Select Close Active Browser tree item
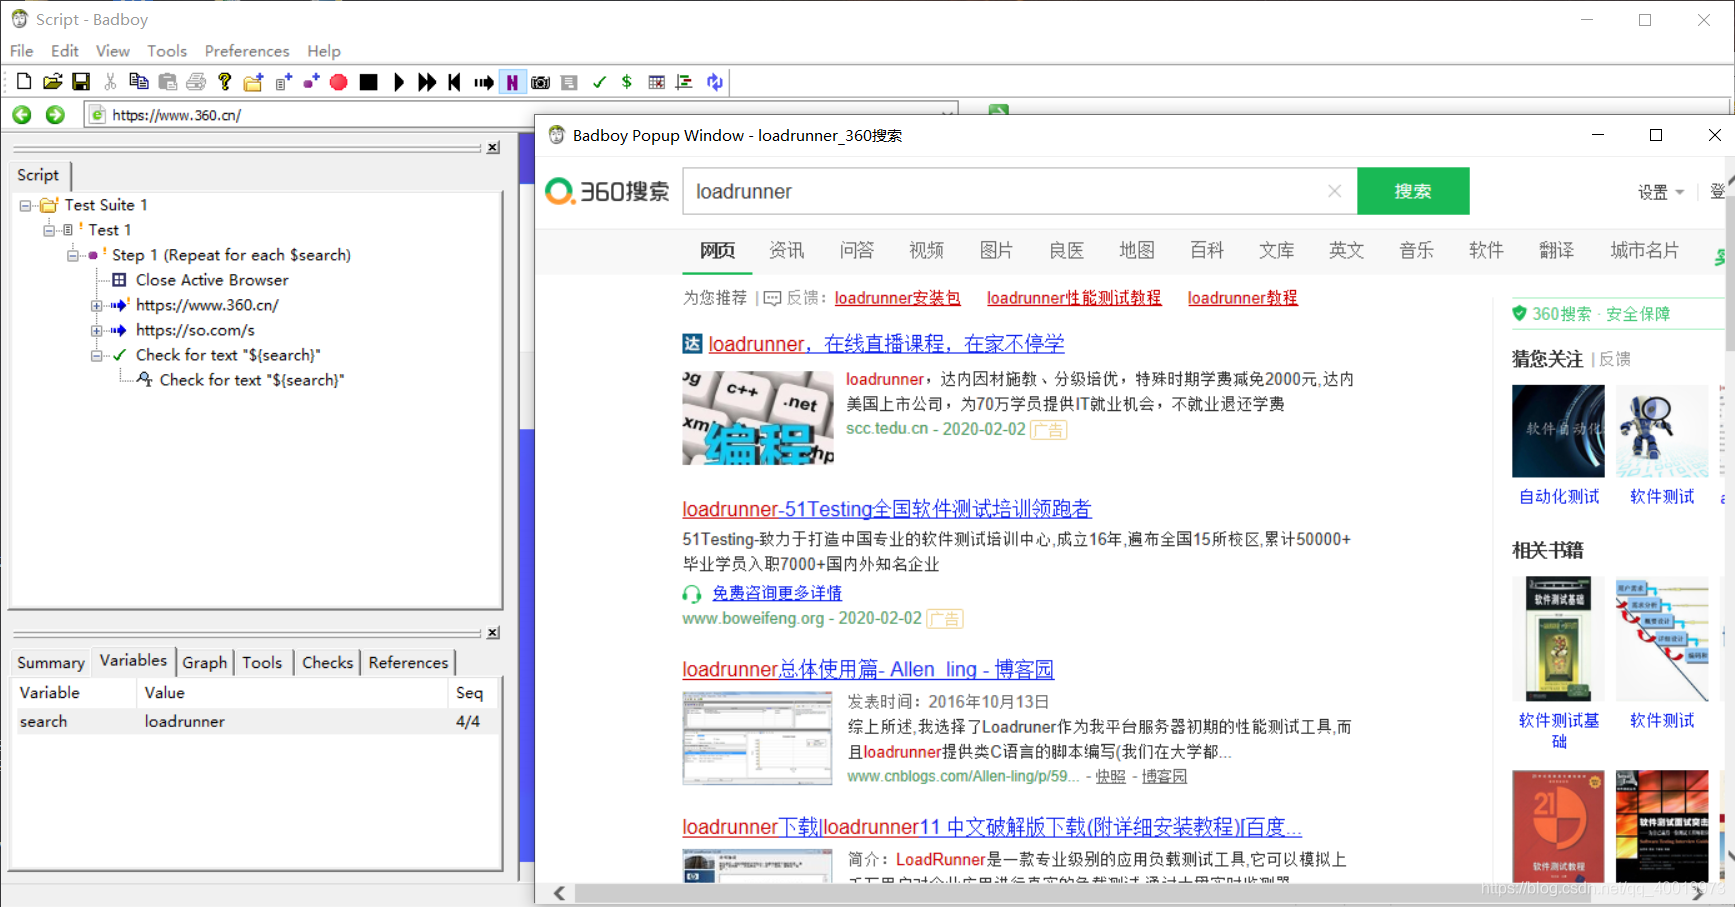Image resolution: width=1735 pixels, height=907 pixels. pyautogui.click(x=212, y=280)
